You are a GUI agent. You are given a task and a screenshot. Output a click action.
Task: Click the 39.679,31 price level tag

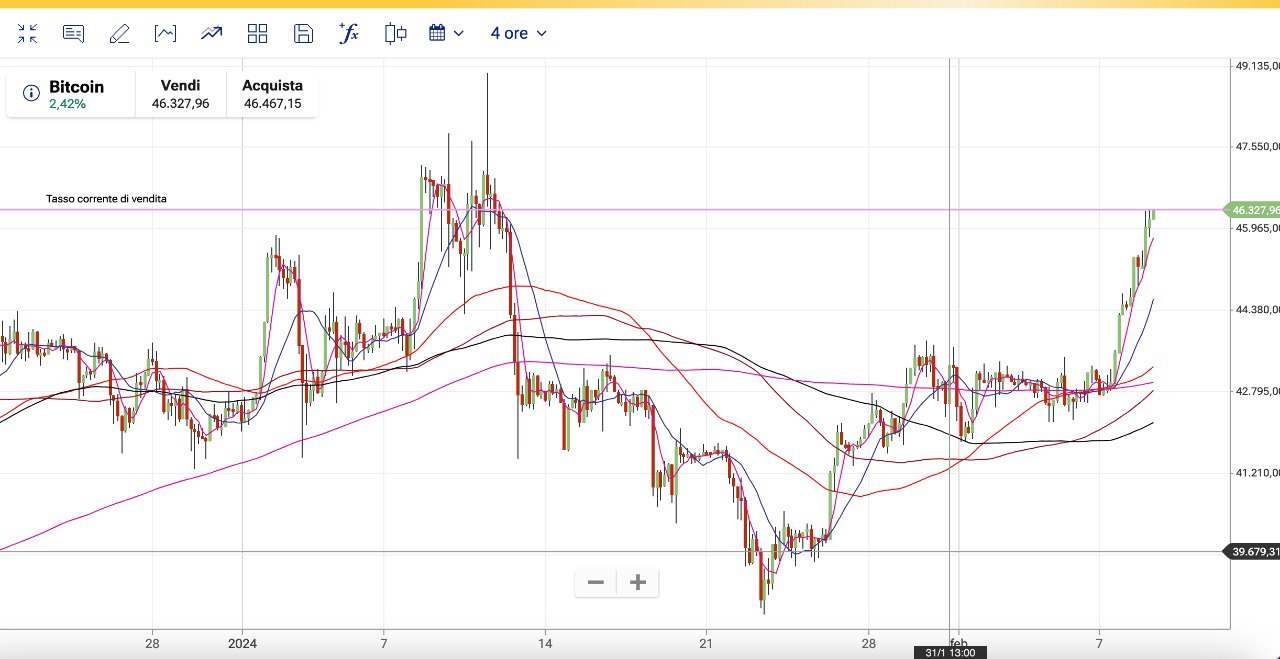[1252, 551]
